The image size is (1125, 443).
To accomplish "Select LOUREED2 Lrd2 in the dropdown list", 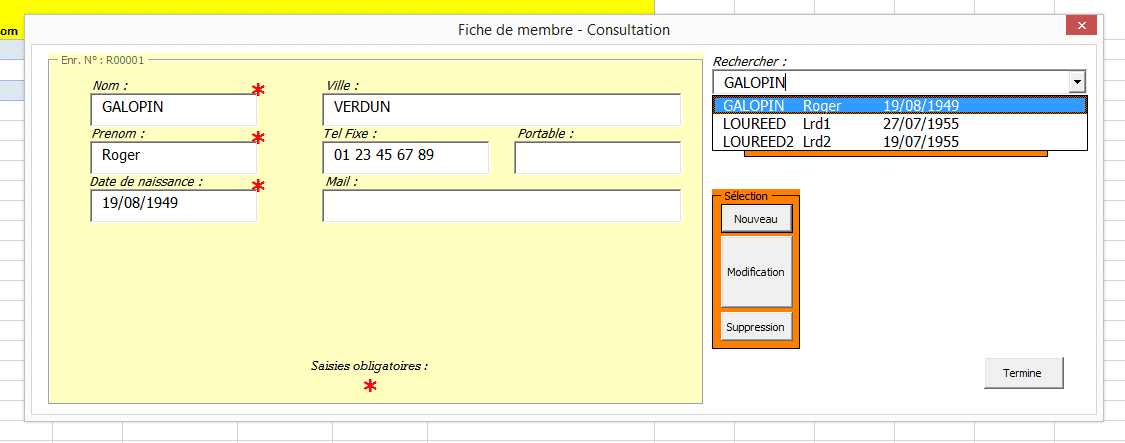I will click(900, 141).
